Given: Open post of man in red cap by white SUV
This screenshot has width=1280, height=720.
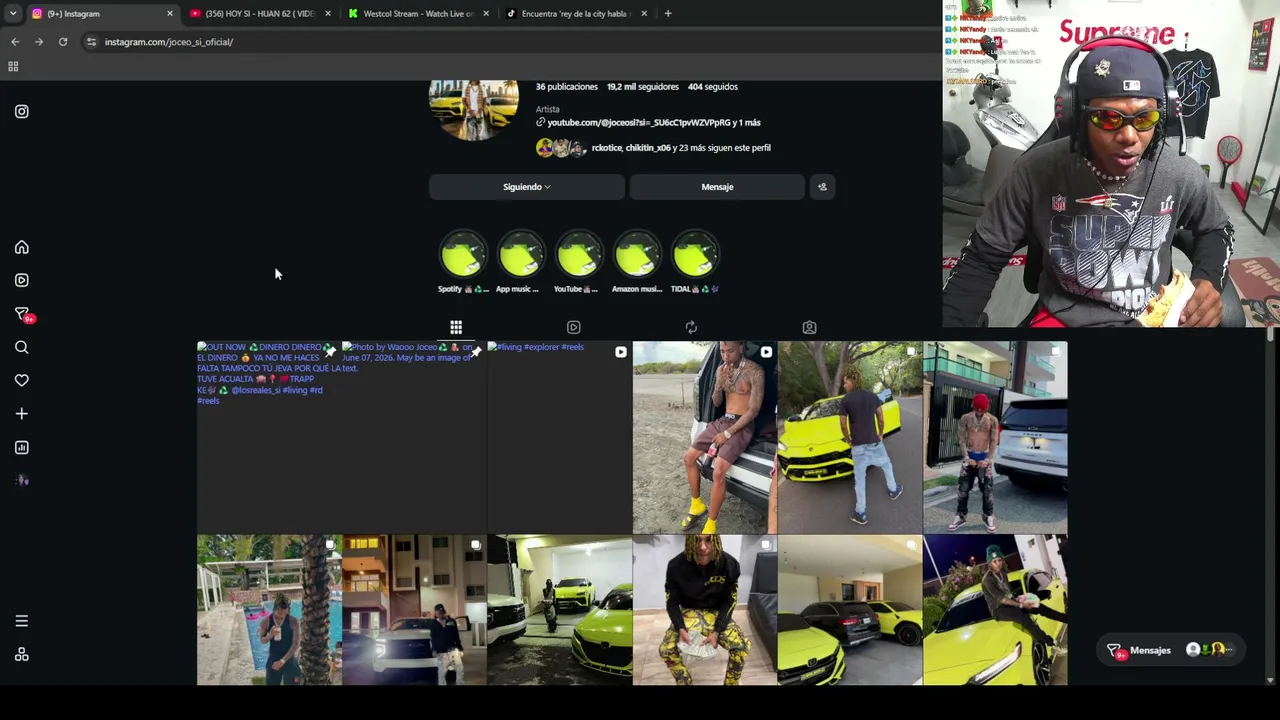Looking at the screenshot, I should click(x=995, y=437).
